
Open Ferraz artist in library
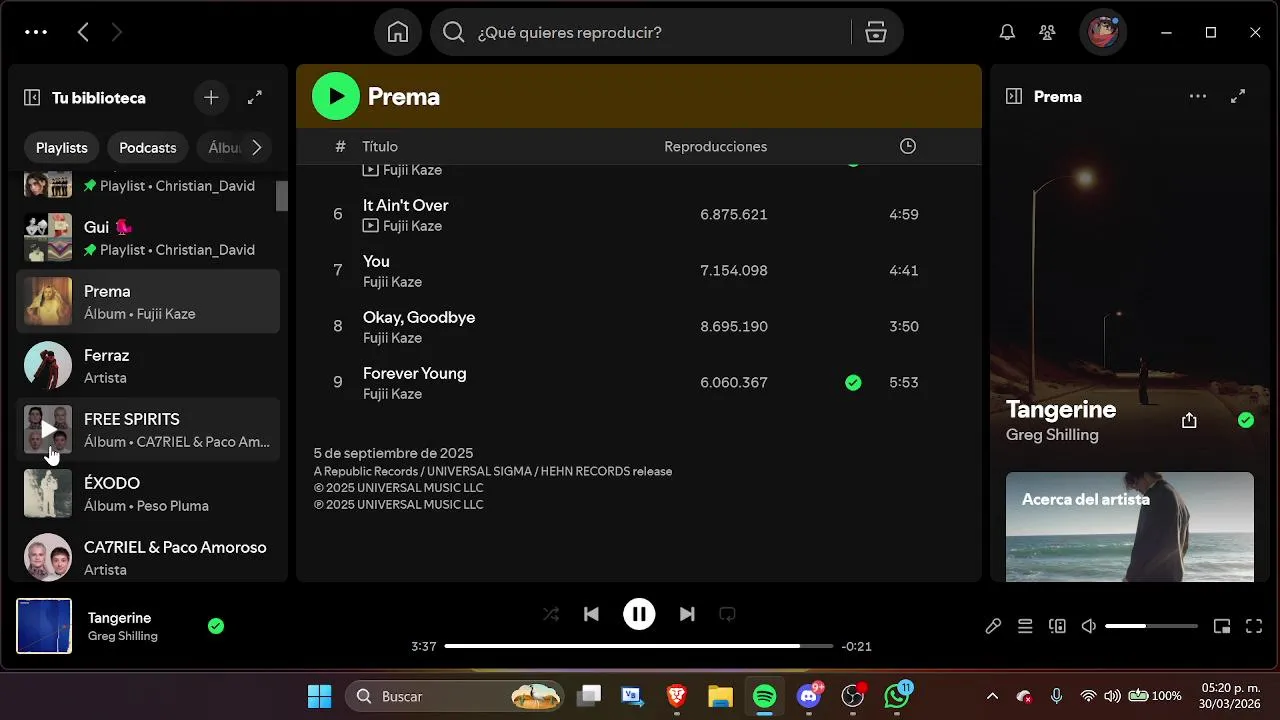click(148, 366)
